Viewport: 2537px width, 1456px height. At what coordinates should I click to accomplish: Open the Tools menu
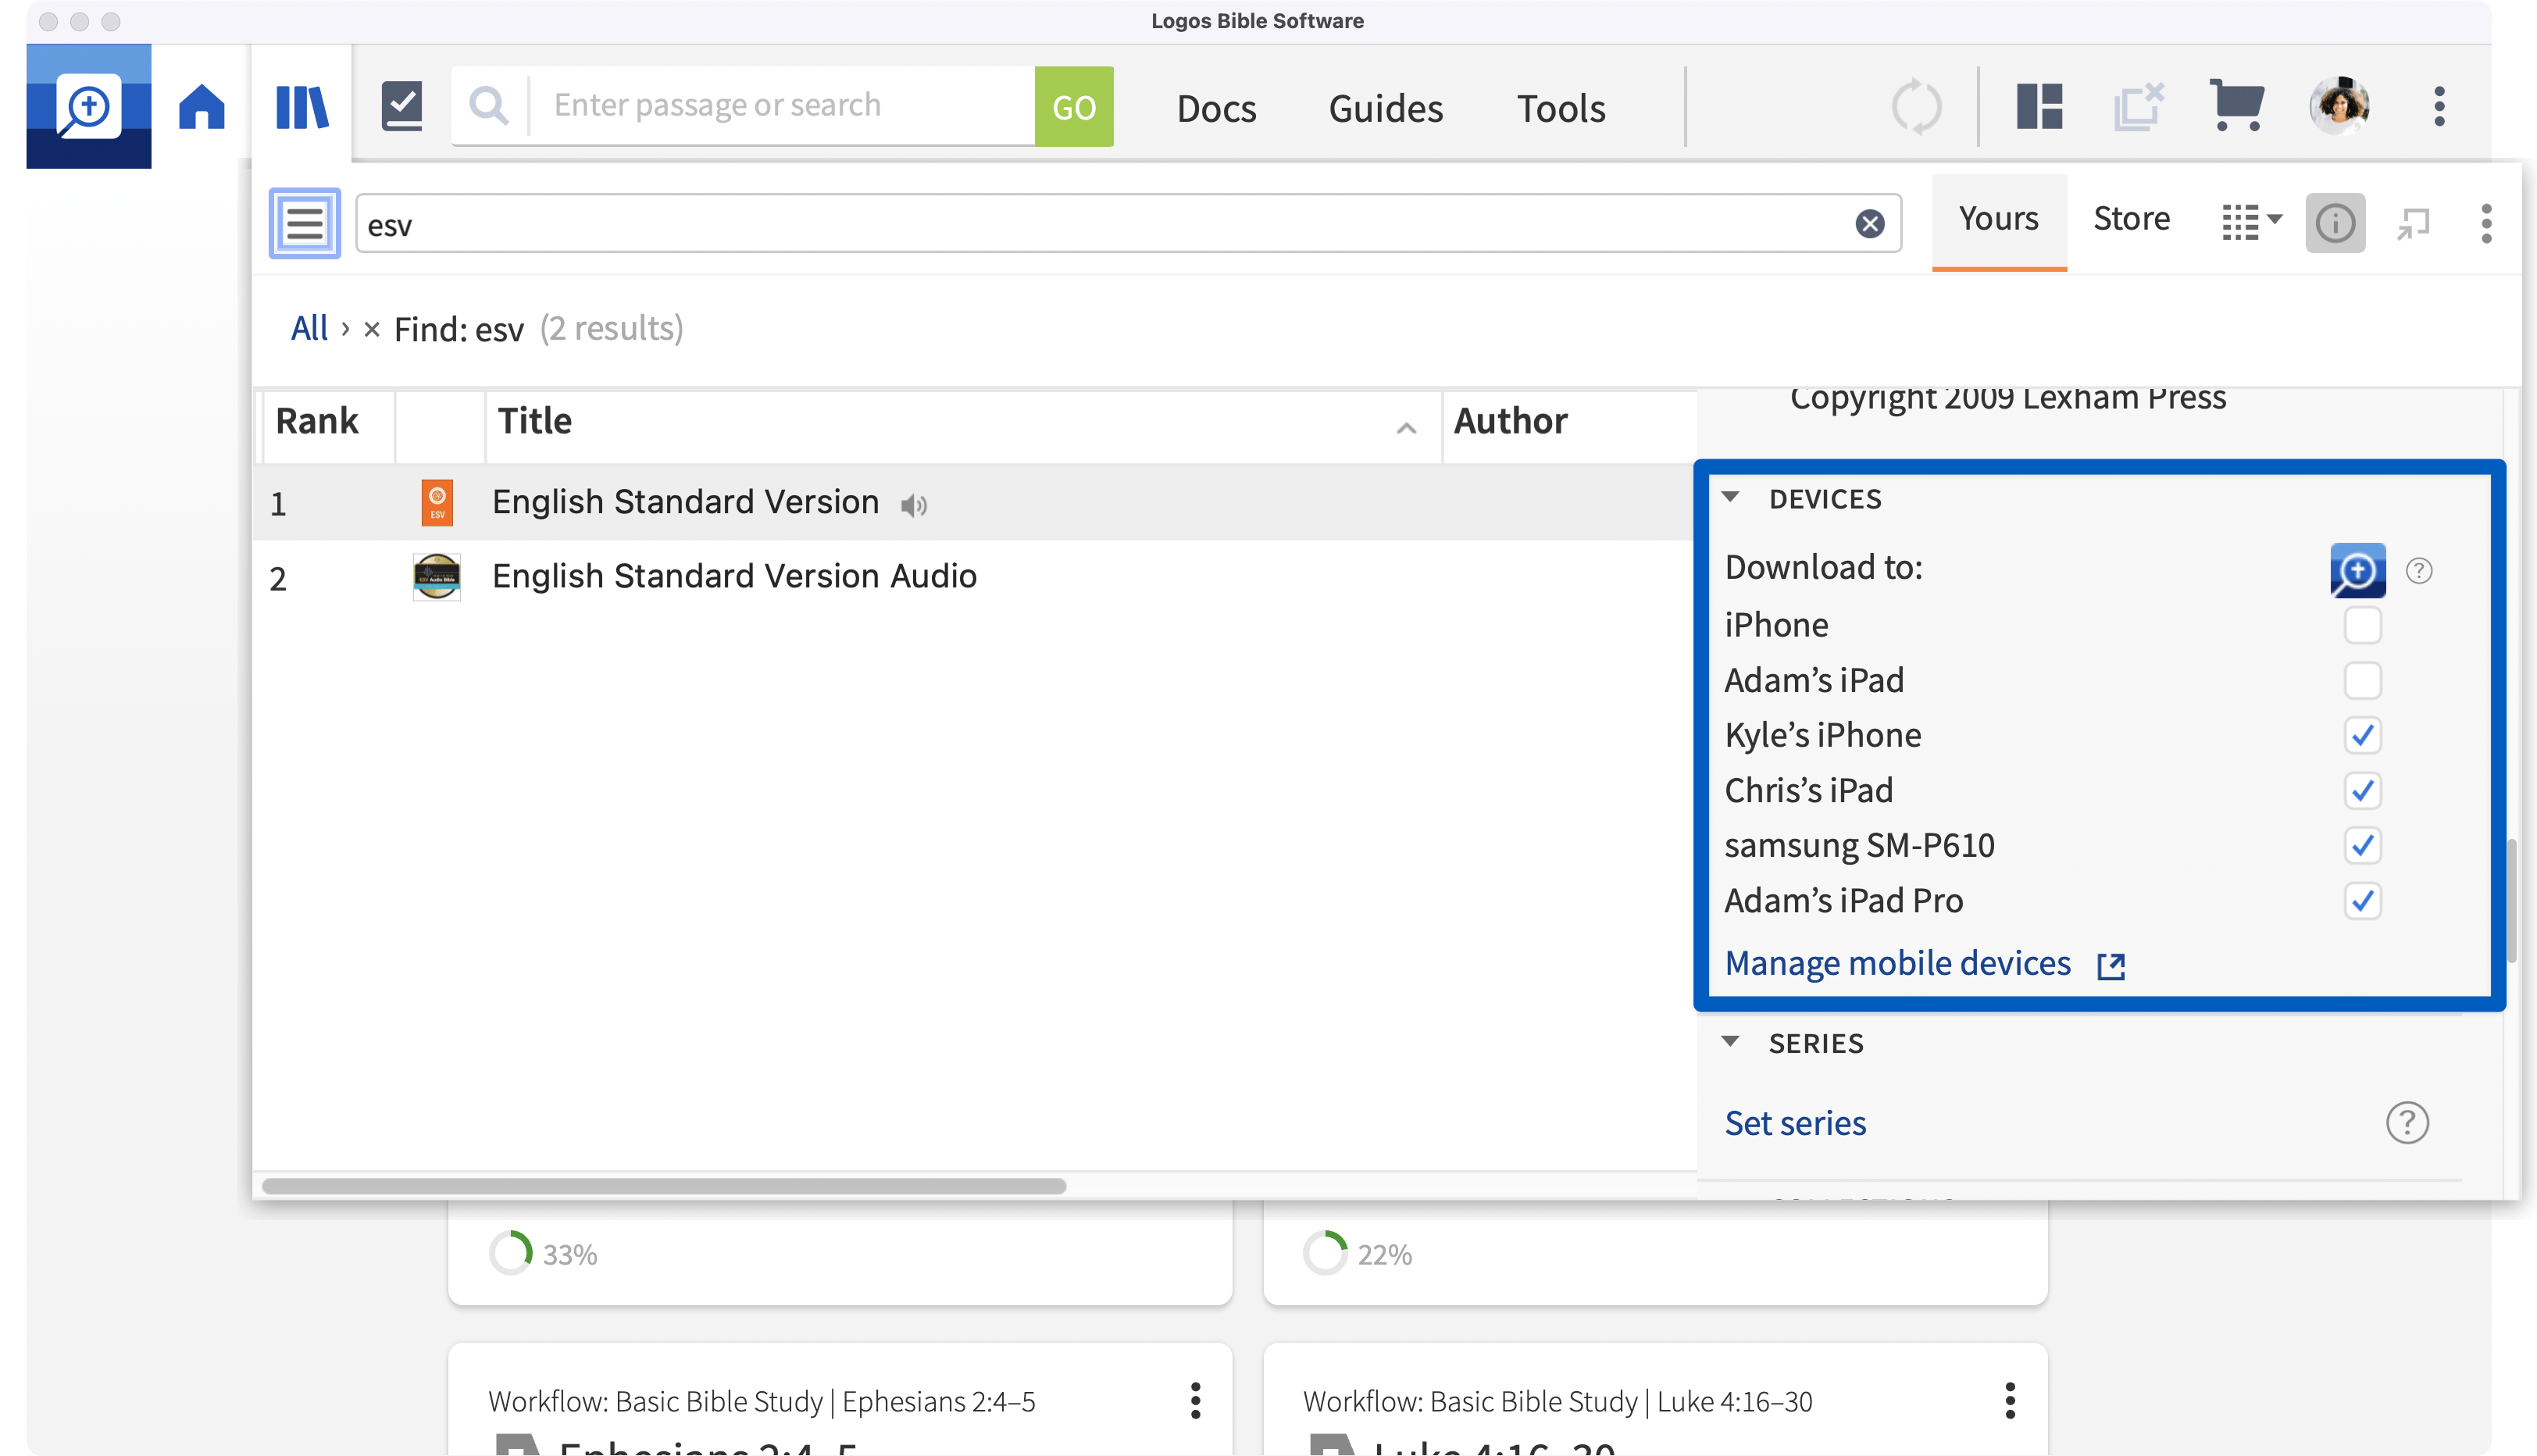tap(1561, 108)
